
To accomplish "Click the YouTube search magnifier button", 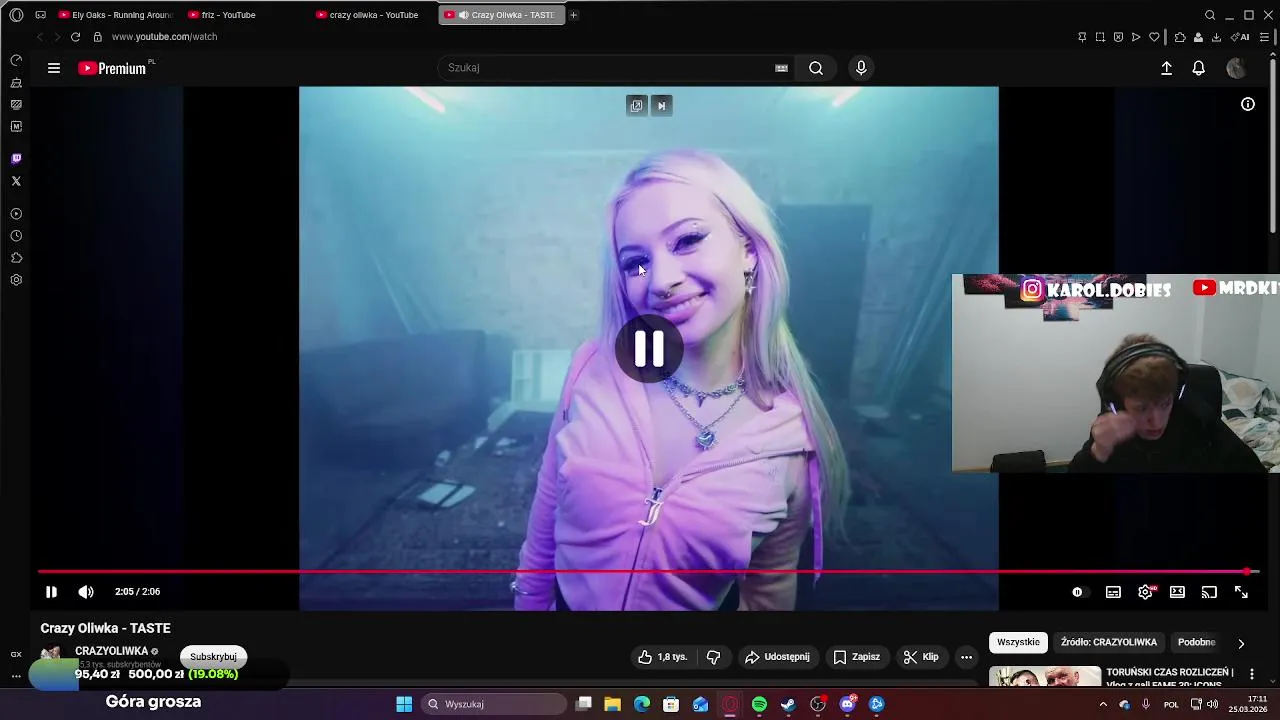I will pos(816,68).
